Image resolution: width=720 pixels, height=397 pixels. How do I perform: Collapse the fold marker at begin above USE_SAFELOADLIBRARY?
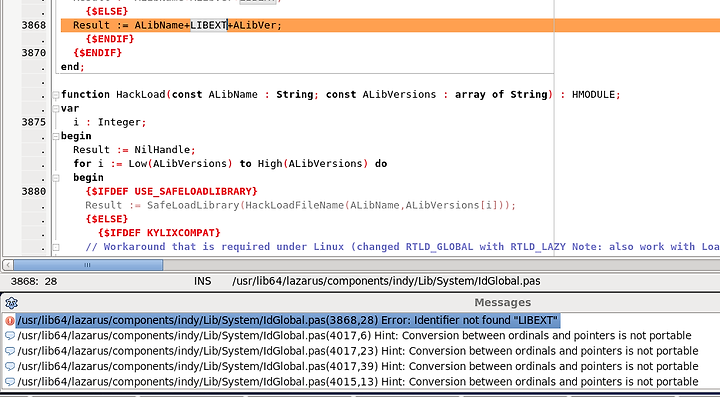point(56,178)
